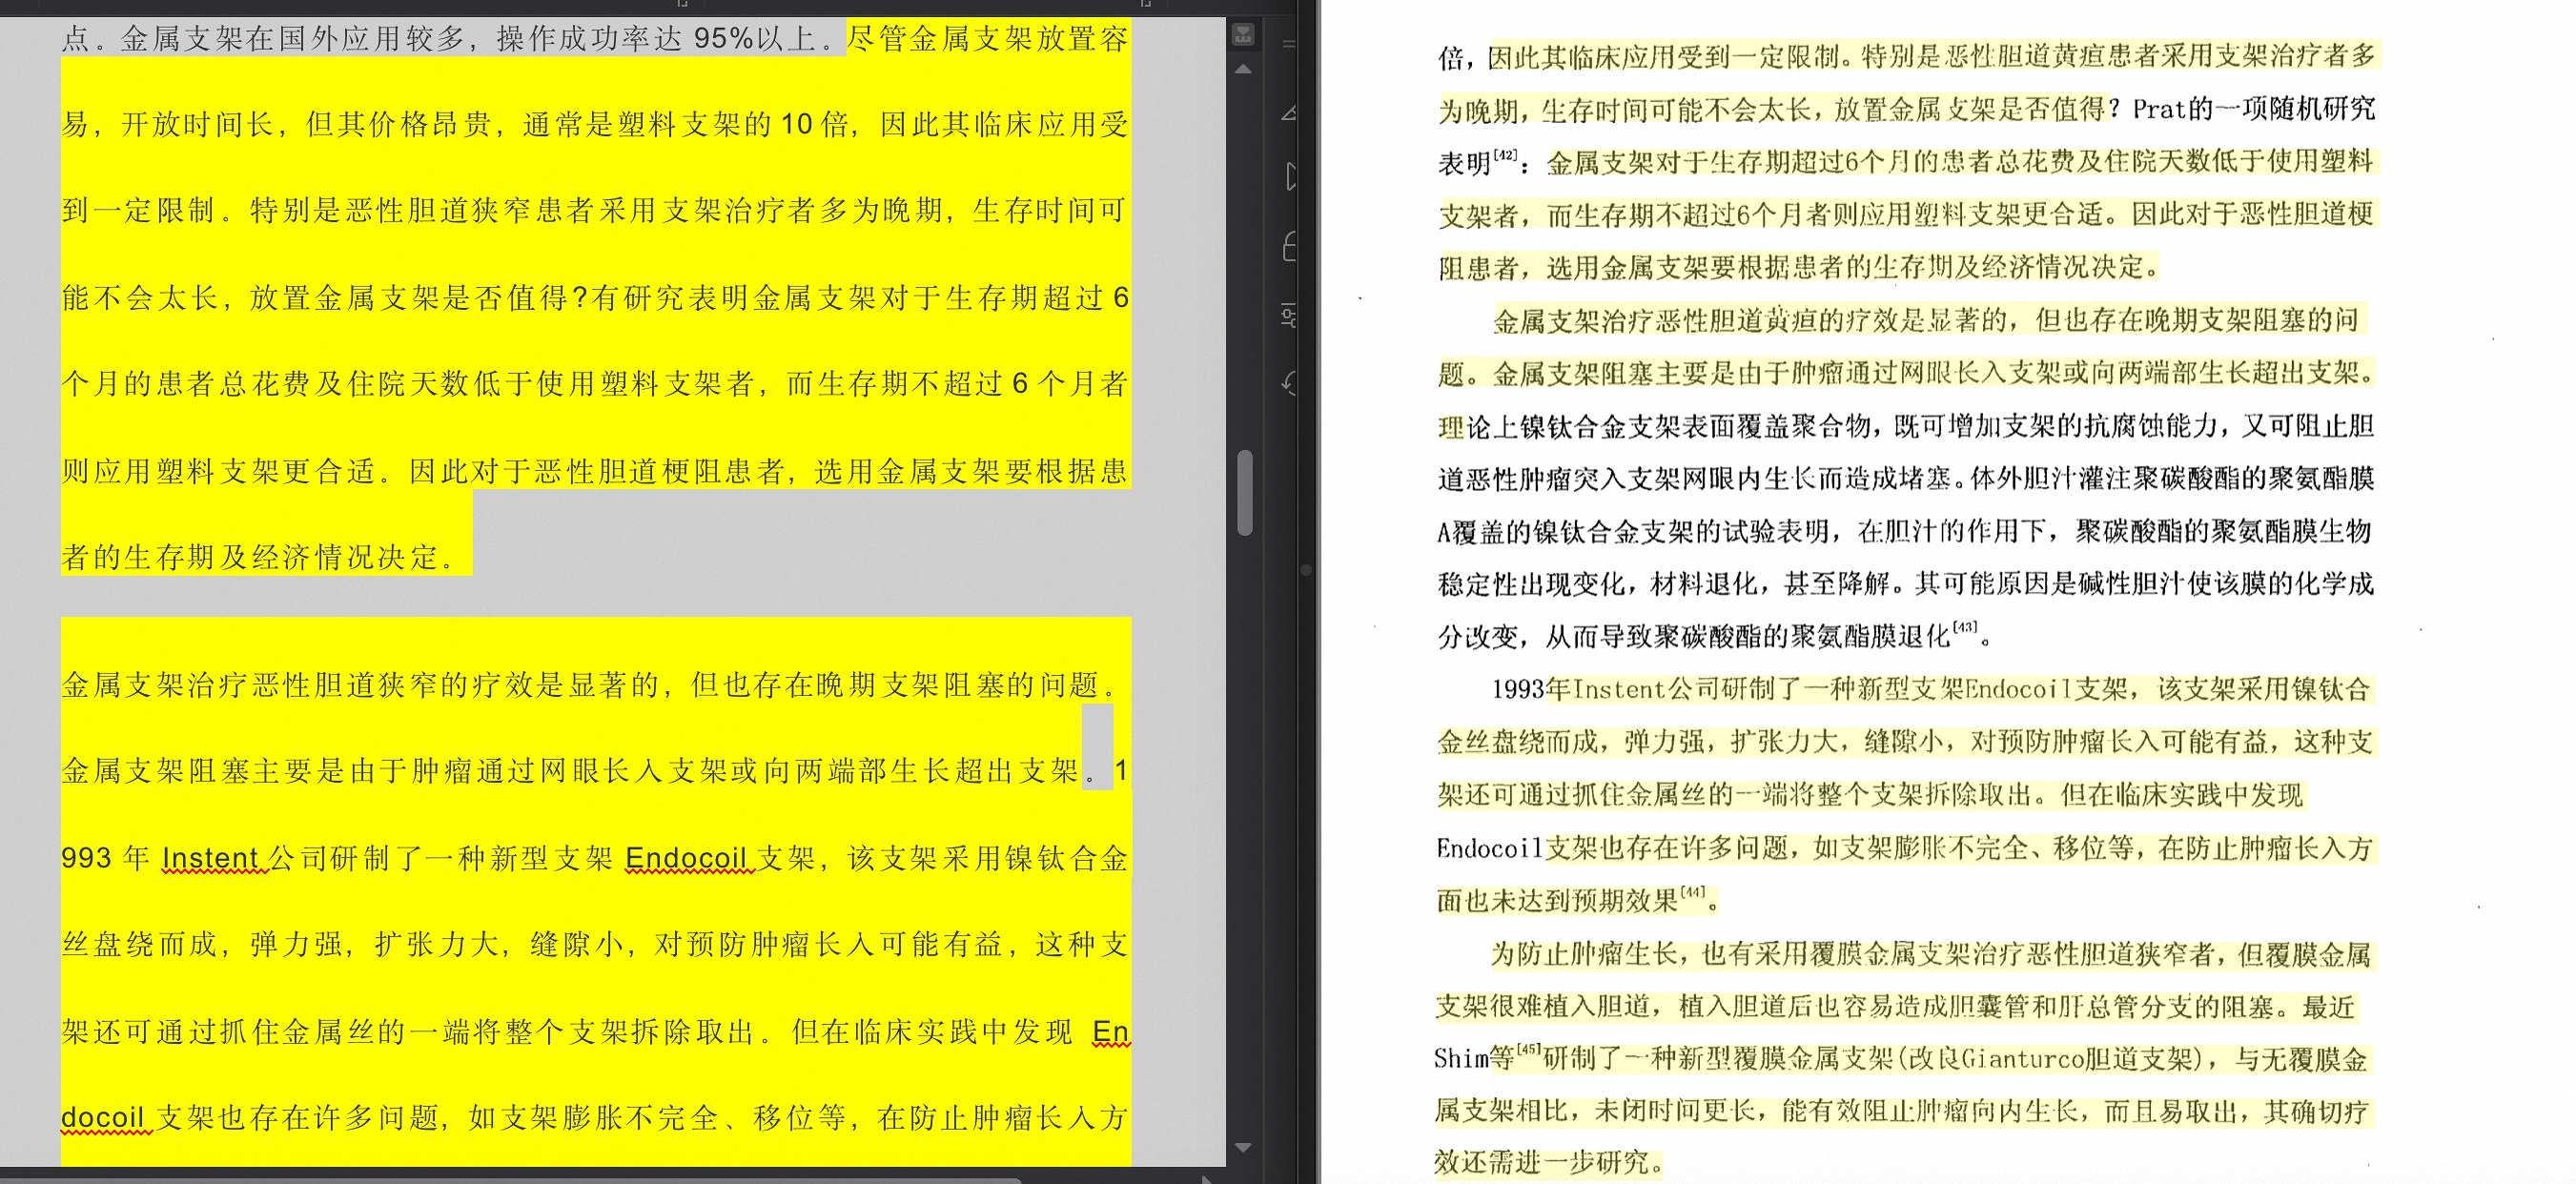2576x1184 pixels.
Task: Click "弹力强" in the left document
Action: [x=296, y=944]
